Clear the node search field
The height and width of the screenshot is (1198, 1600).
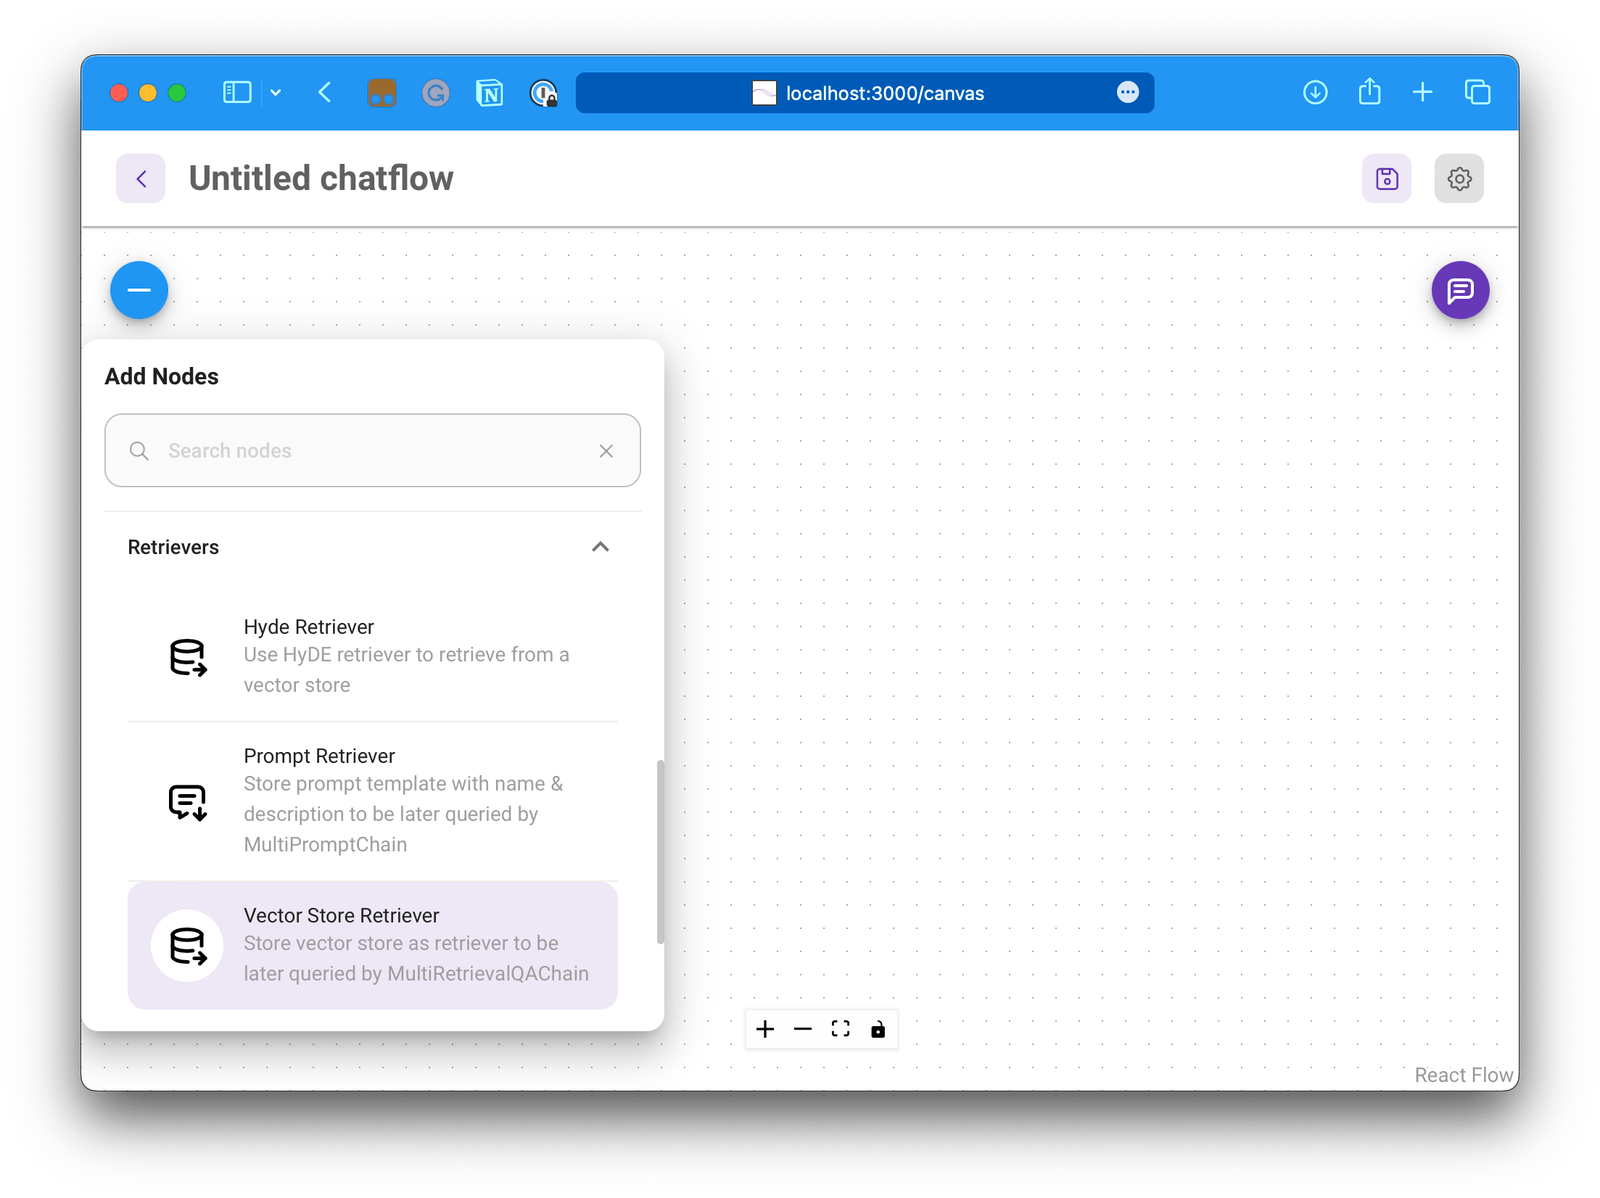point(606,451)
